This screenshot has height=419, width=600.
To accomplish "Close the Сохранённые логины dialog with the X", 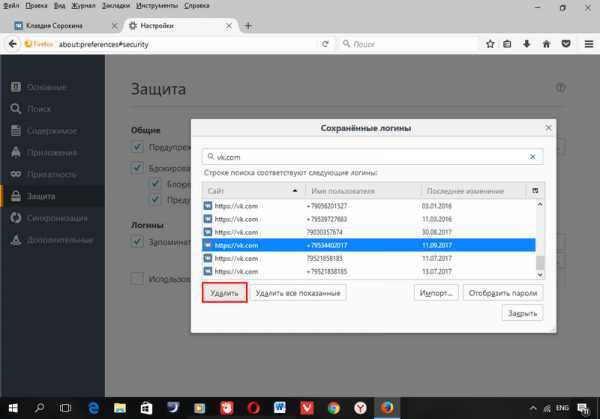I will pos(548,128).
